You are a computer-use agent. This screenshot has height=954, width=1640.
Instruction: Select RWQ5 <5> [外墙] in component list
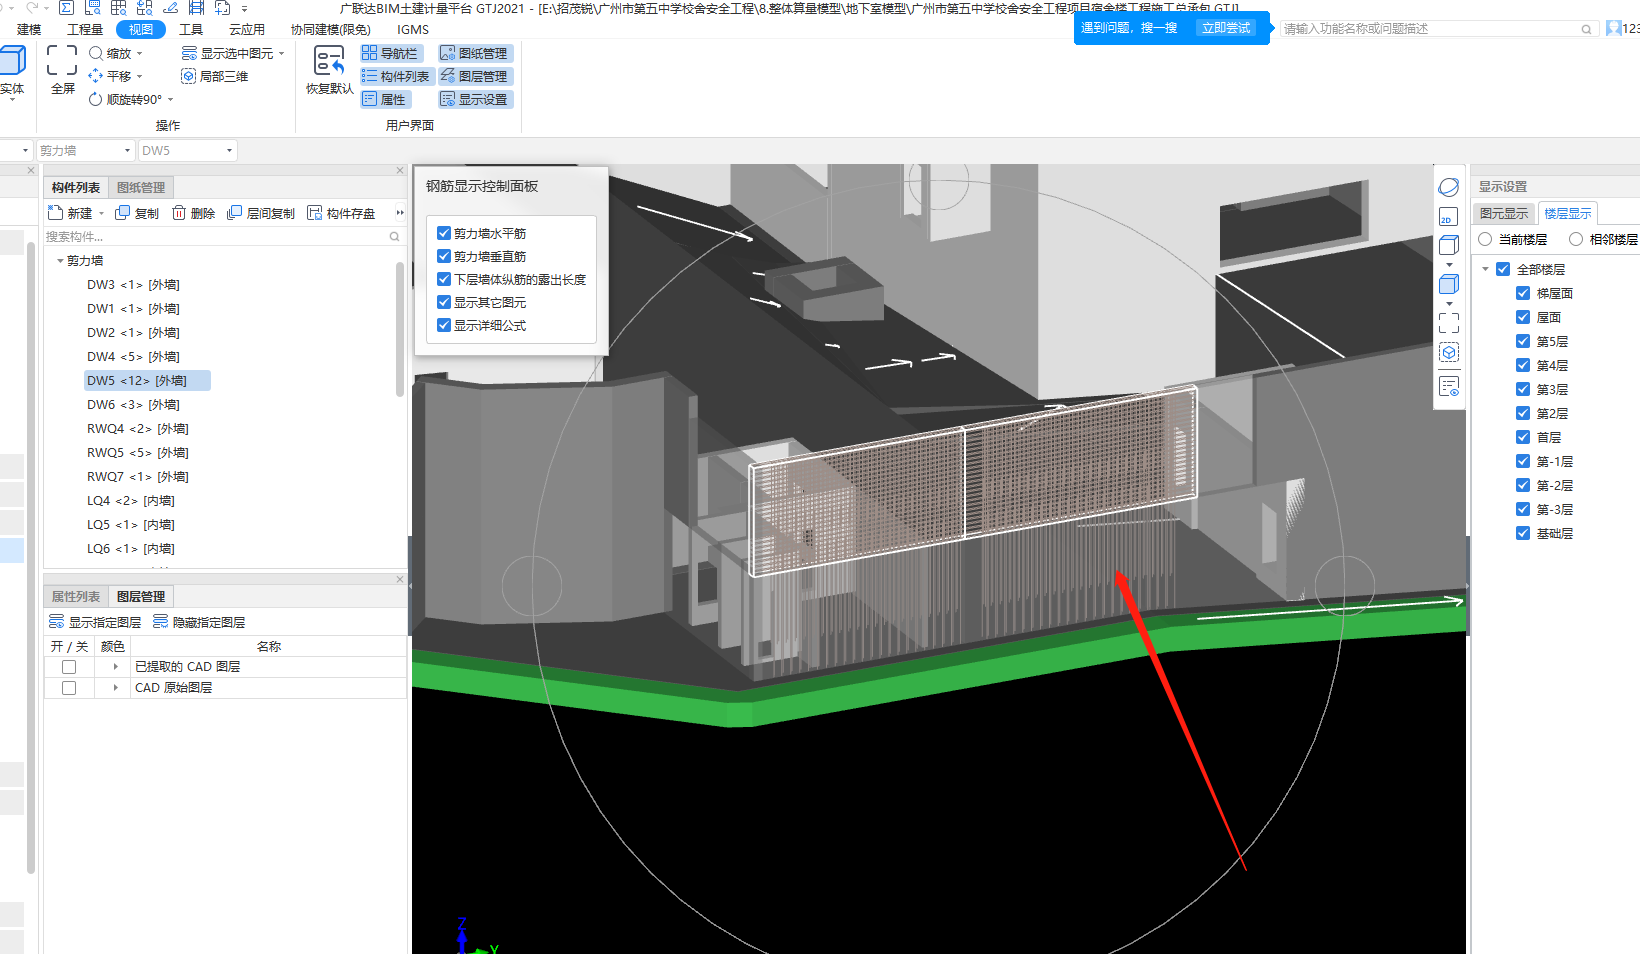point(137,453)
